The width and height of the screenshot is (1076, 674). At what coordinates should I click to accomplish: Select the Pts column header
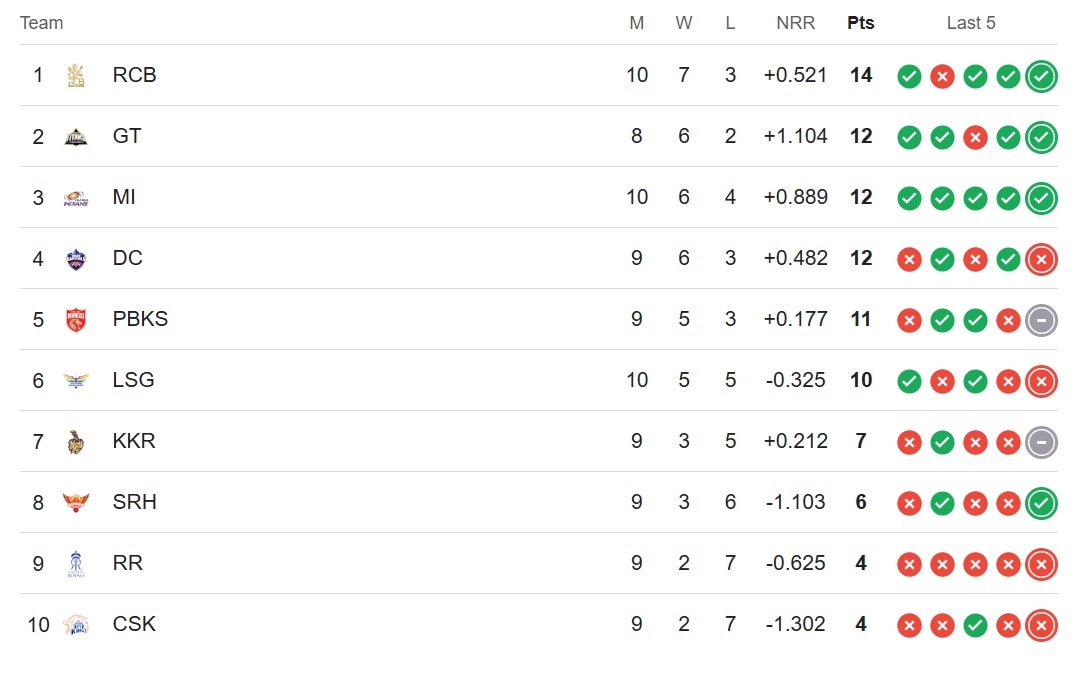pyautogui.click(x=861, y=23)
